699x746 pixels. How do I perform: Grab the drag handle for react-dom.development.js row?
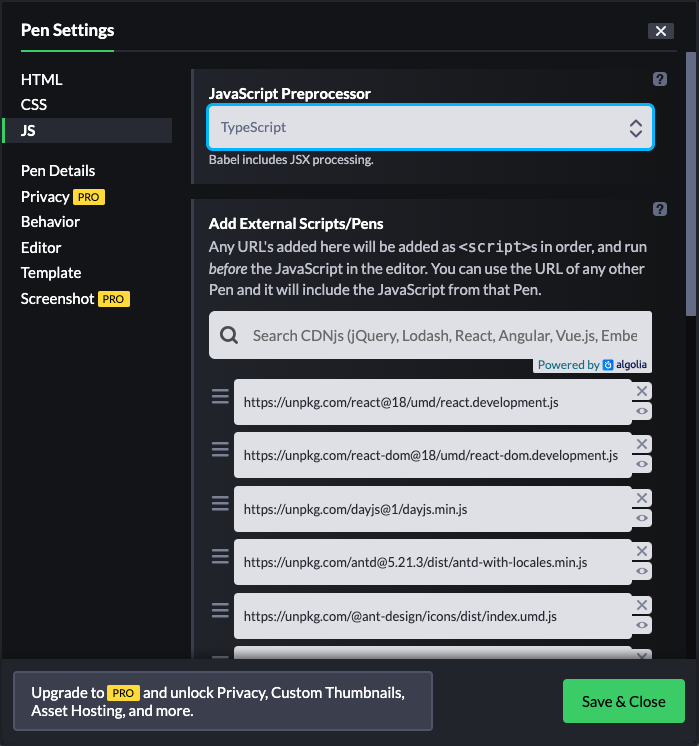220,449
